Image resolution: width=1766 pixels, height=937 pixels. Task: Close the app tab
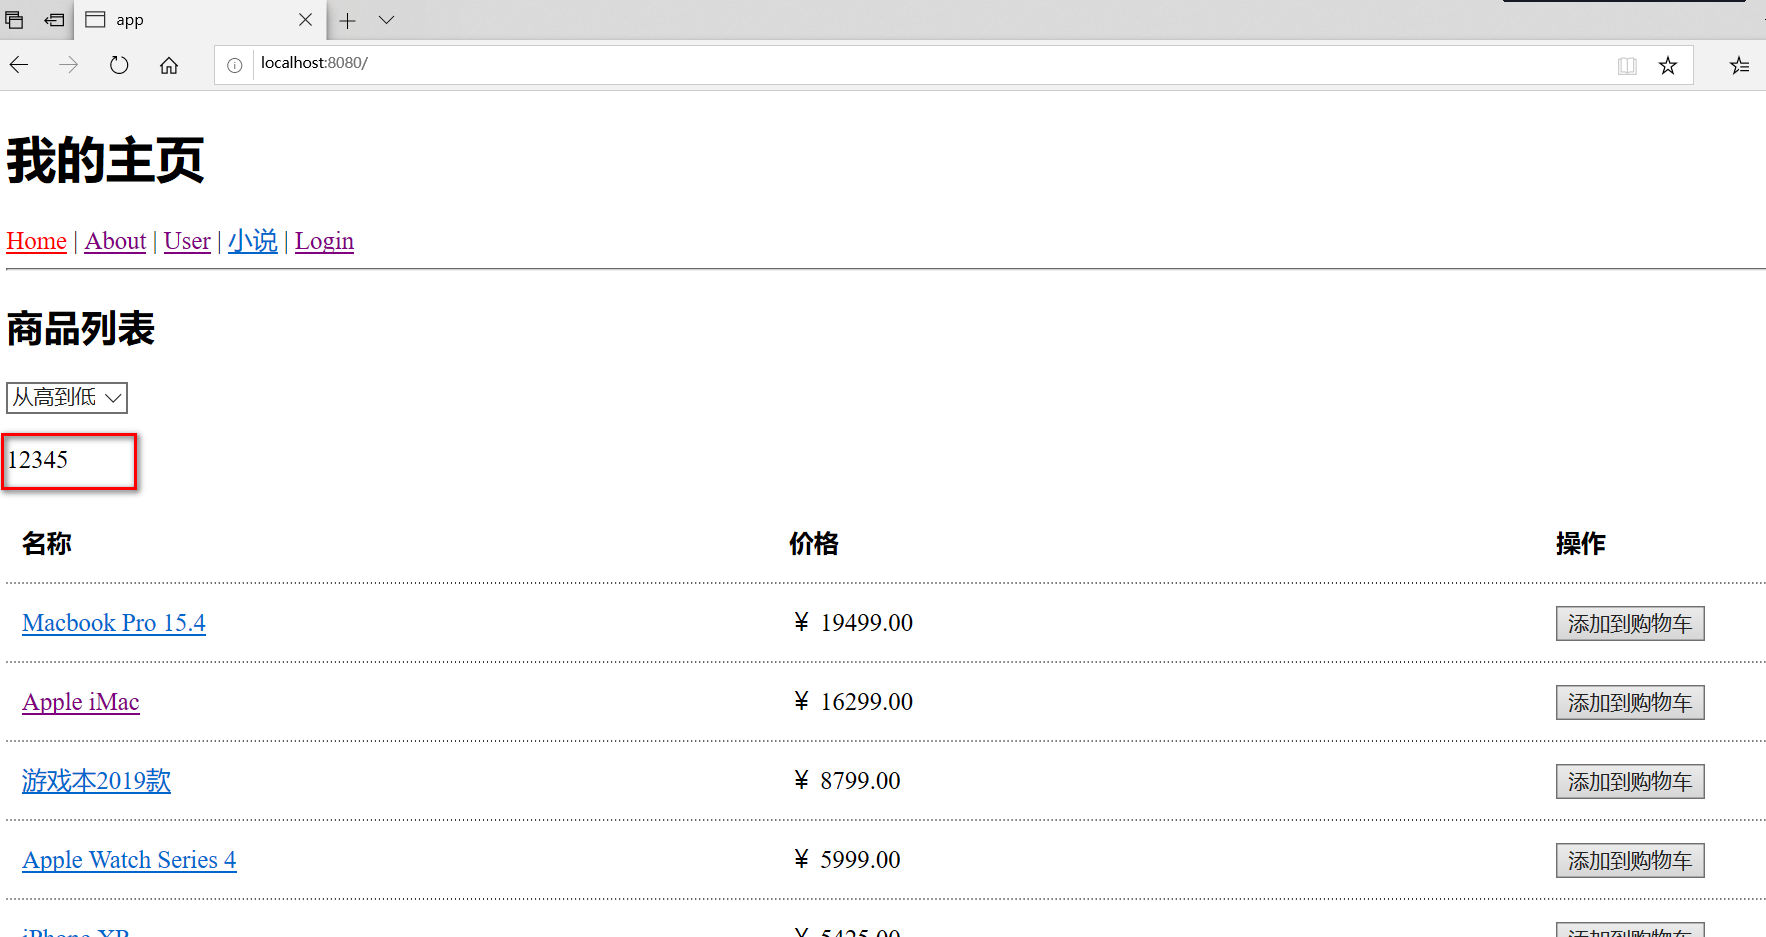[306, 20]
